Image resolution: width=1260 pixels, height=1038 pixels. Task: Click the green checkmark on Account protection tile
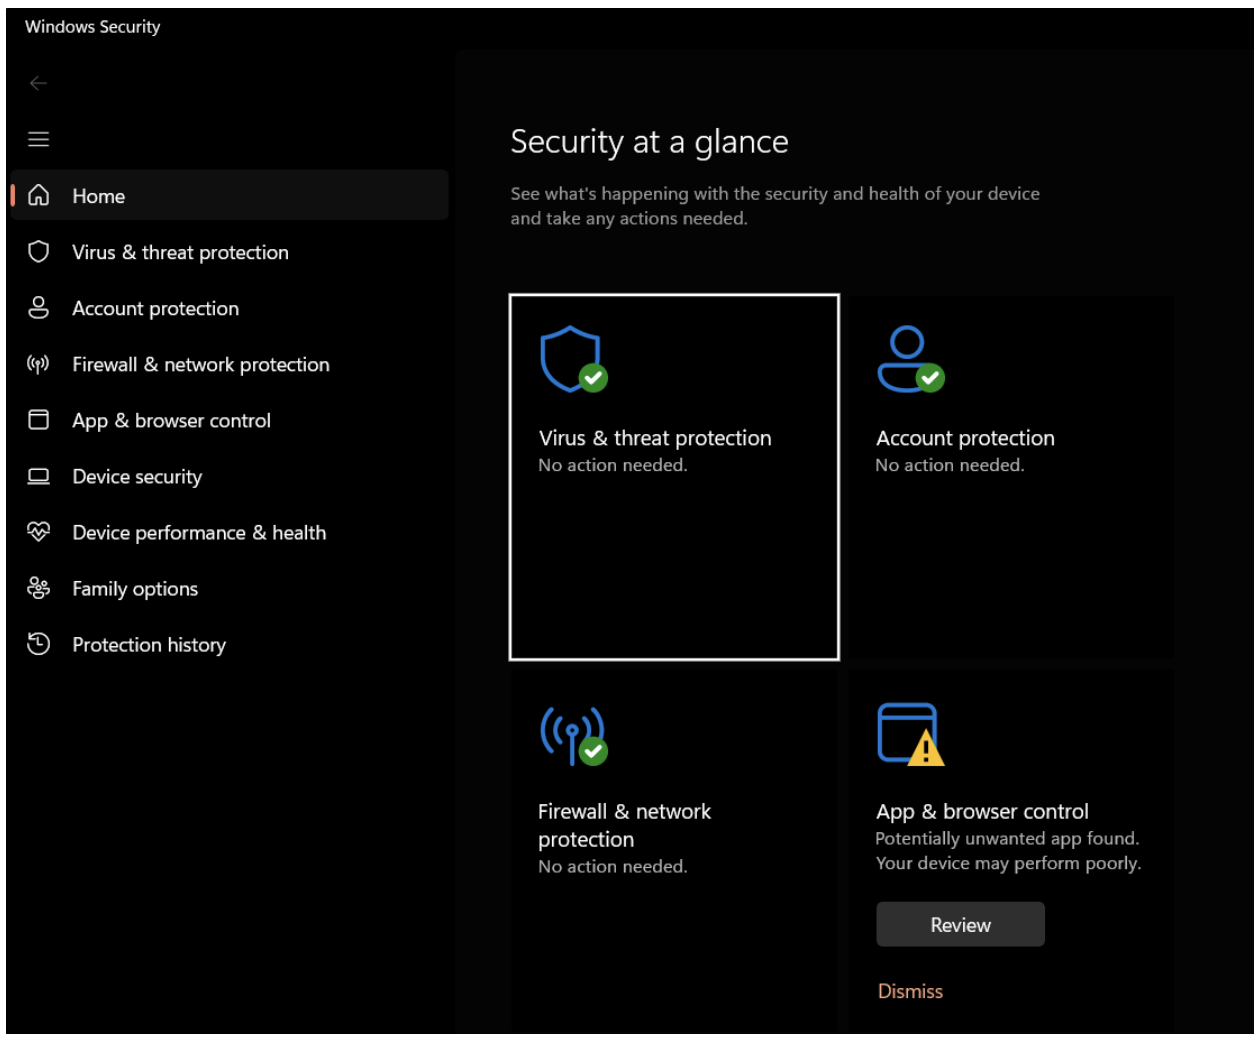click(x=930, y=377)
